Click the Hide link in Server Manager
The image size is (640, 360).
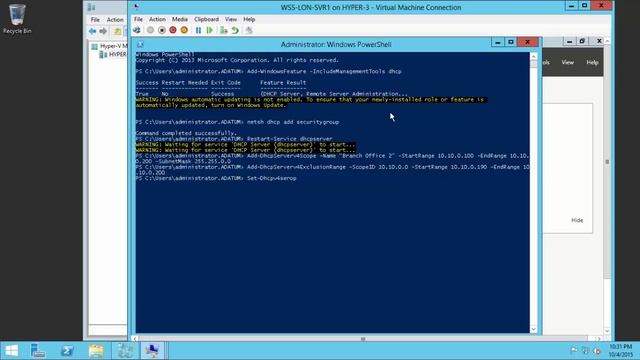tap(577, 220)
